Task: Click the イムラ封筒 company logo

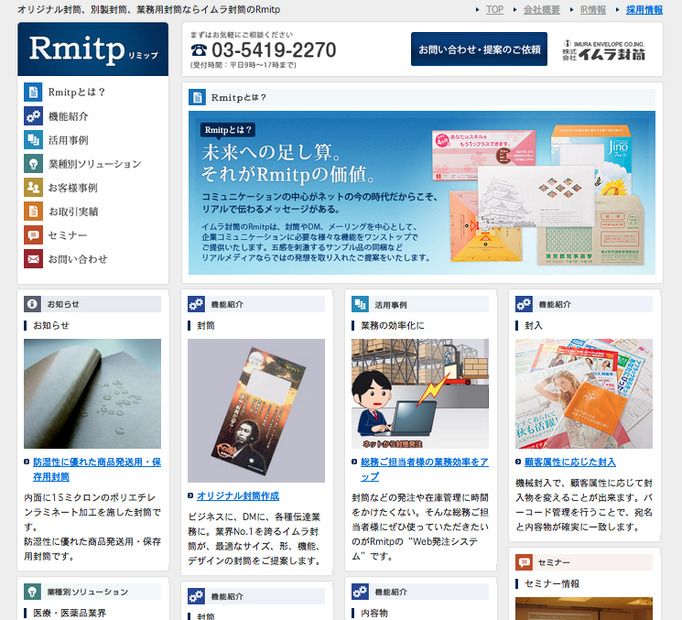Action: (x=604, y=50)
